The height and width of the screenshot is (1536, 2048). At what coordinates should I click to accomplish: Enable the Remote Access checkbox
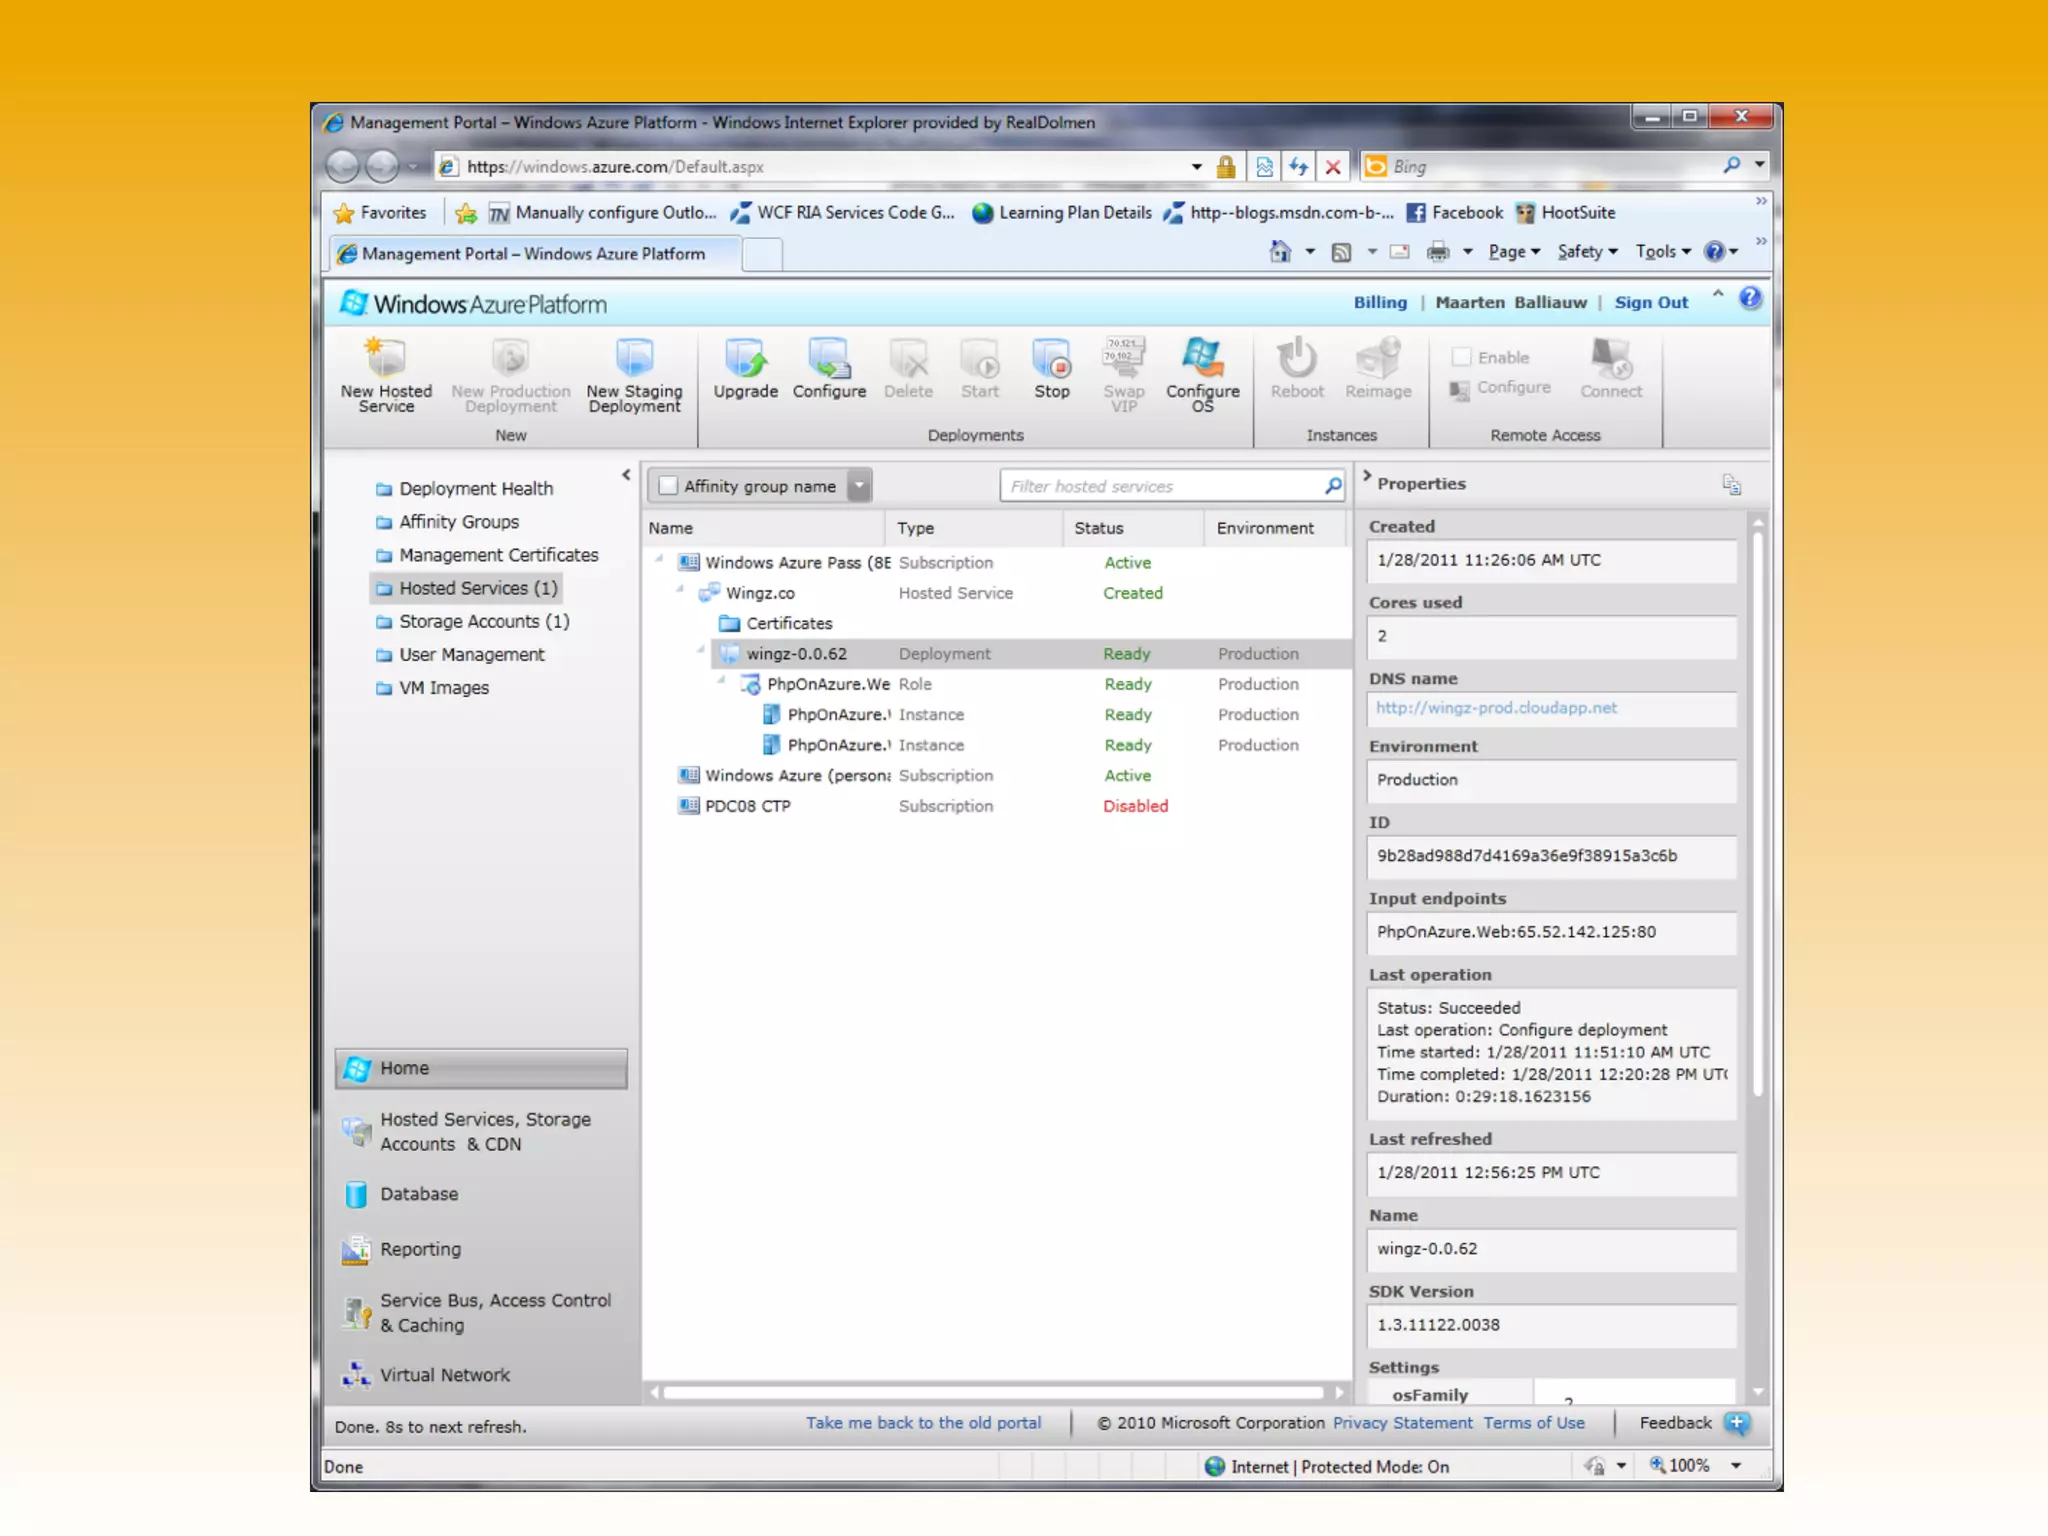(1461, 357)
